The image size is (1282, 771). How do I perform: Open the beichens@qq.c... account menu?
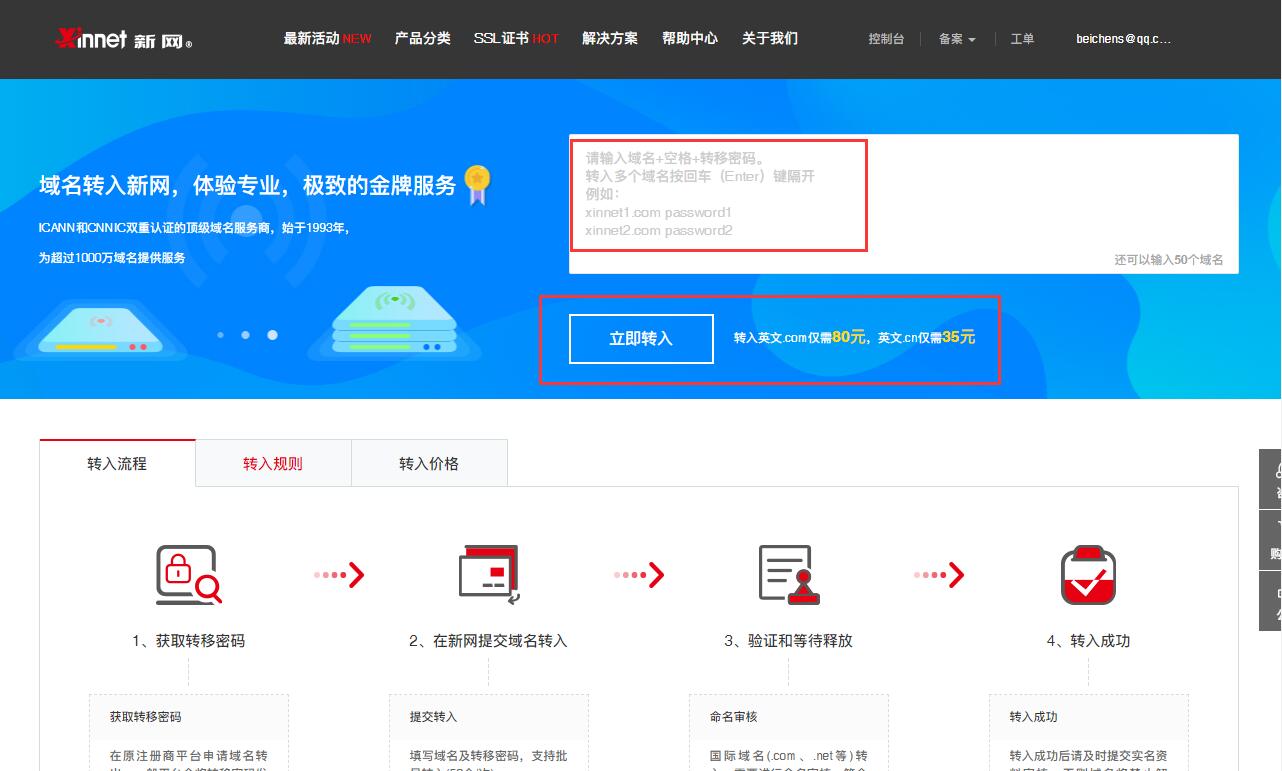click(x=1123, y=39)
